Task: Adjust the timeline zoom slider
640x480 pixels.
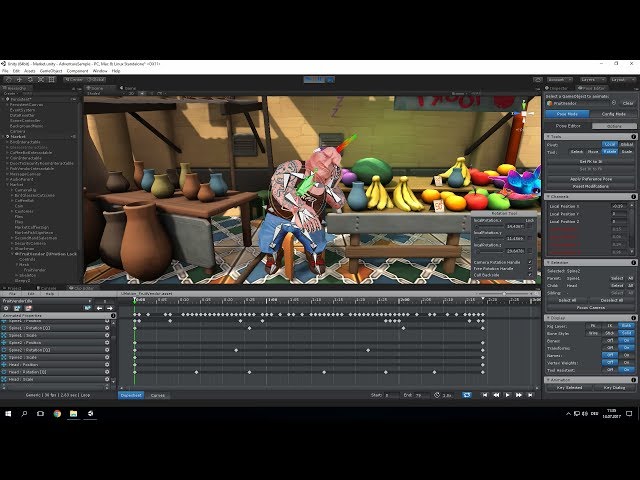Action: tap(504, 293)
